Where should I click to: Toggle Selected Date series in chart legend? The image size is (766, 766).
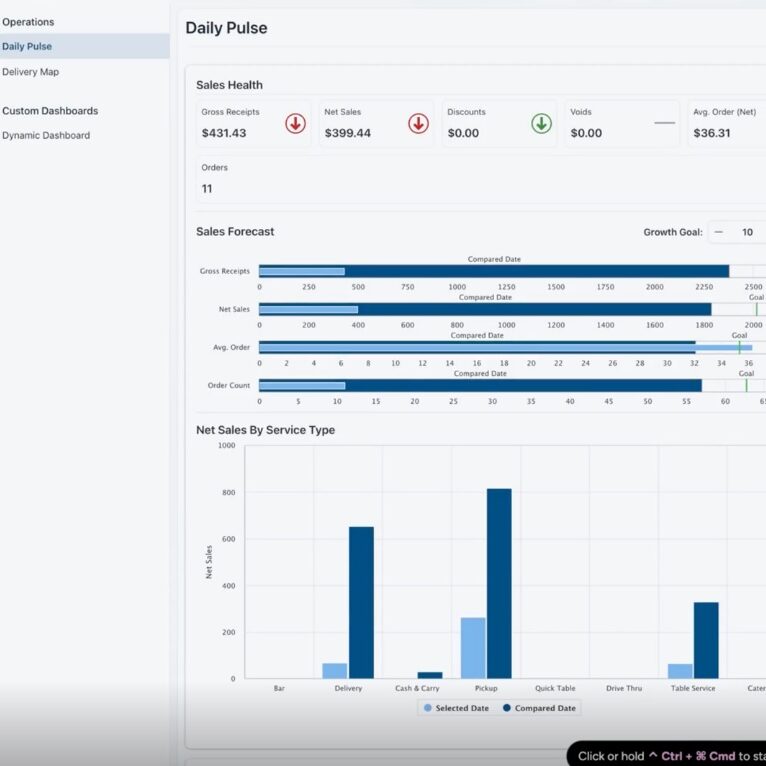pos(457,708)
